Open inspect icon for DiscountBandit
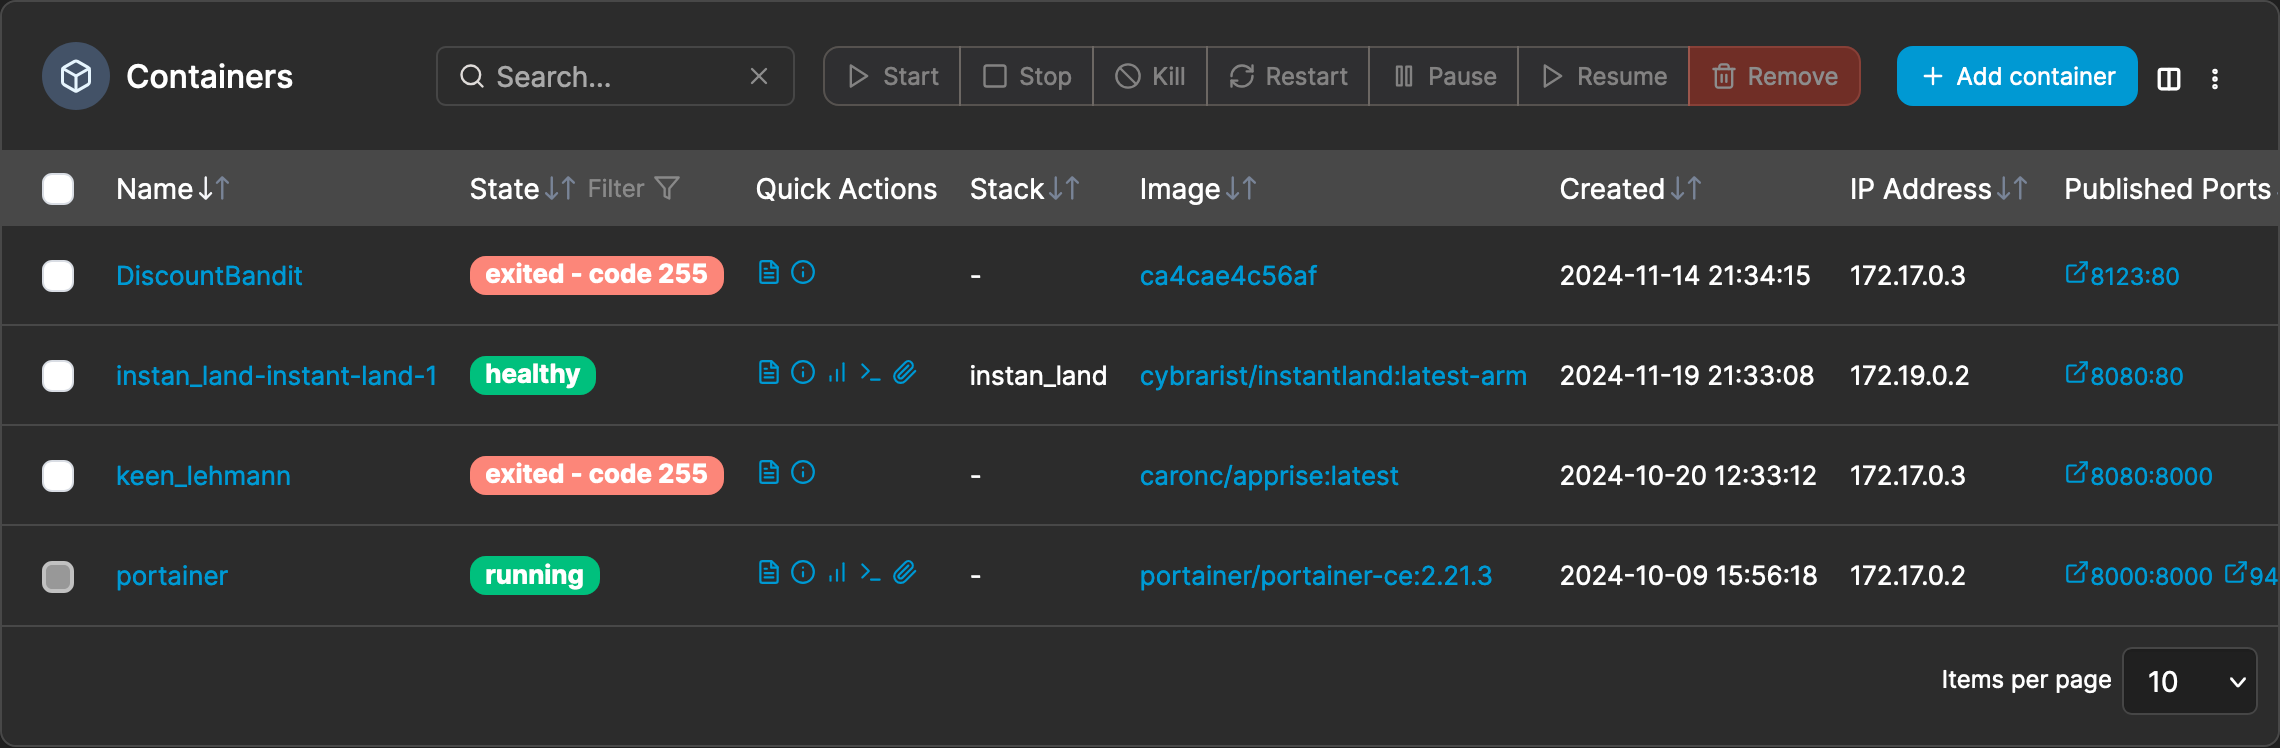The image size is (2280, 748). (803, 272)
